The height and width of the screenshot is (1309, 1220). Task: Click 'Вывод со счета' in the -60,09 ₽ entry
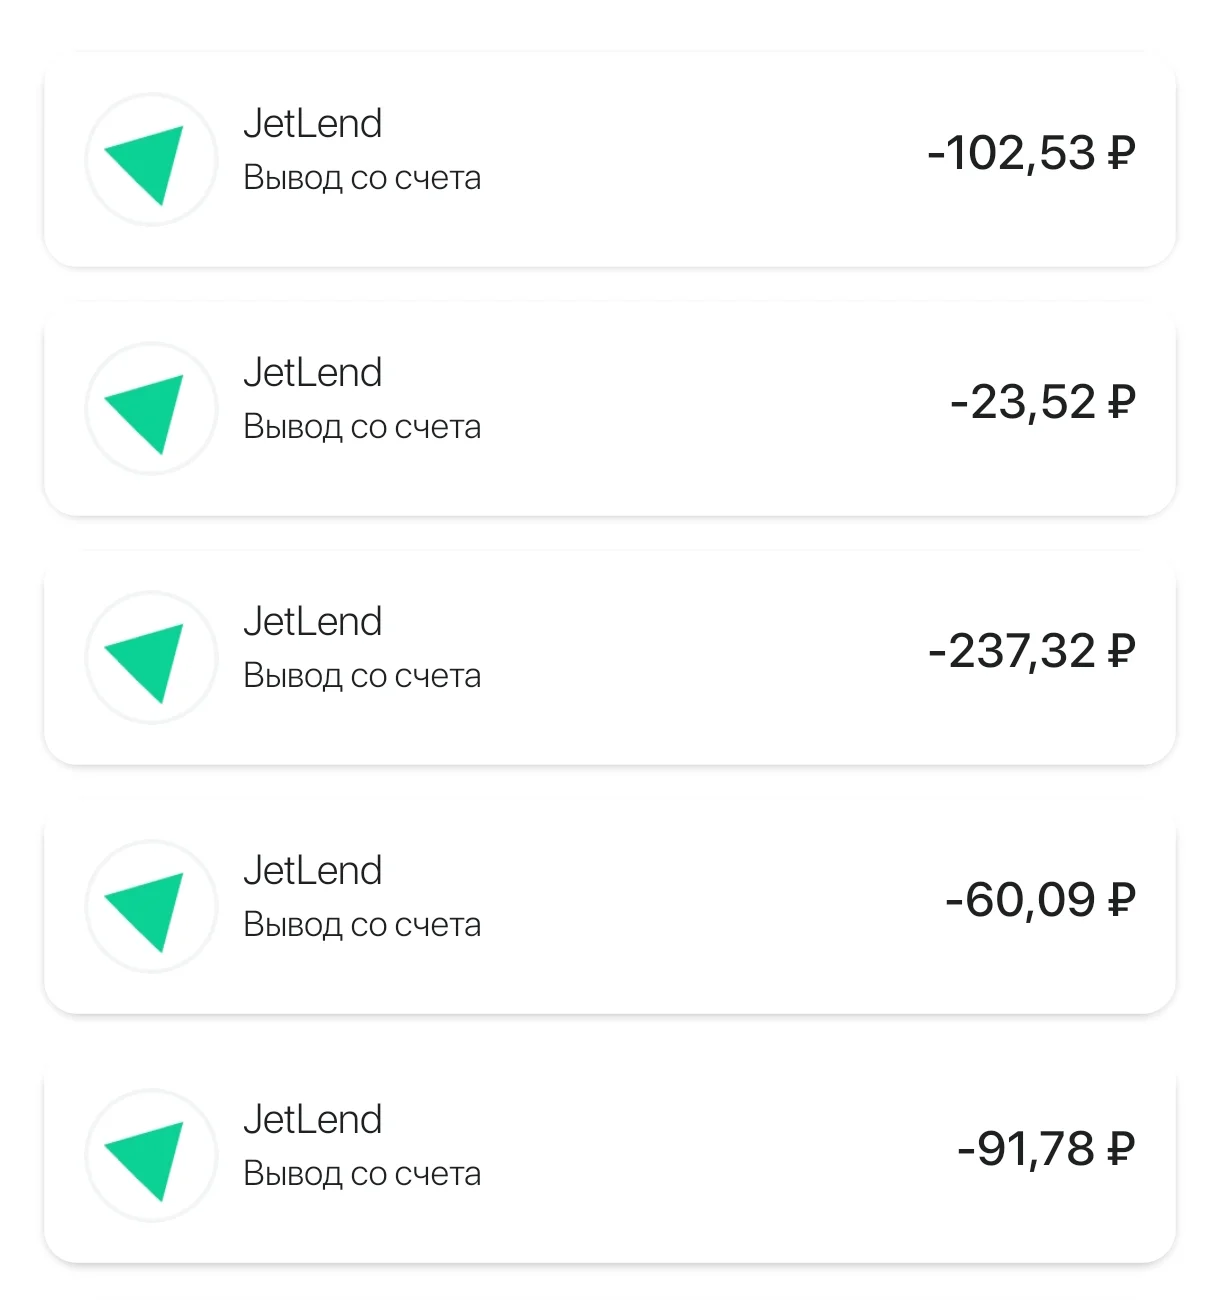362,925
